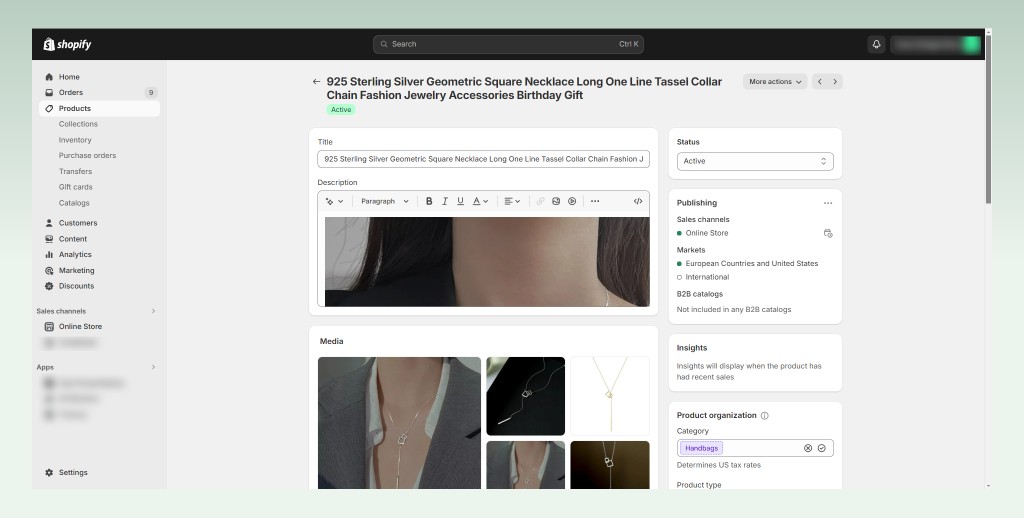Open the notifications bell
Screen dimensions: 1024x518
[x=876, y=44]
